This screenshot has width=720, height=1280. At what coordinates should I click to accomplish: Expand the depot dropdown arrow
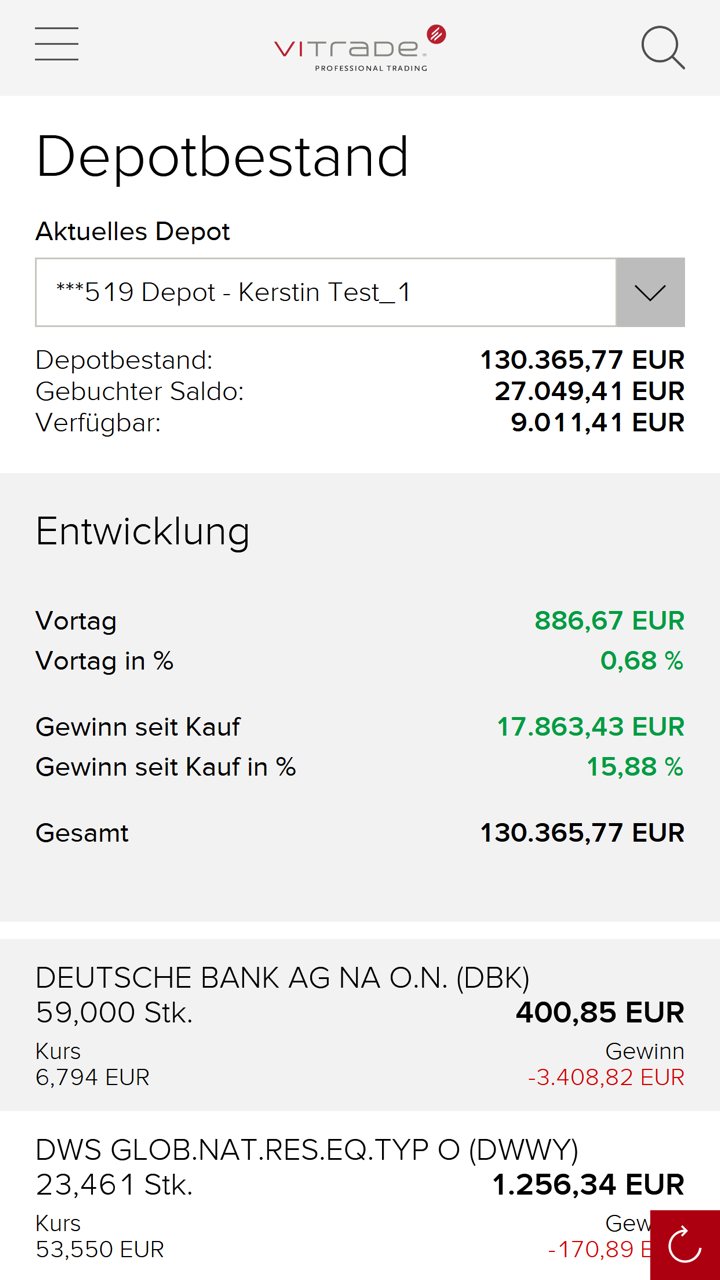(x=650, y=292)
